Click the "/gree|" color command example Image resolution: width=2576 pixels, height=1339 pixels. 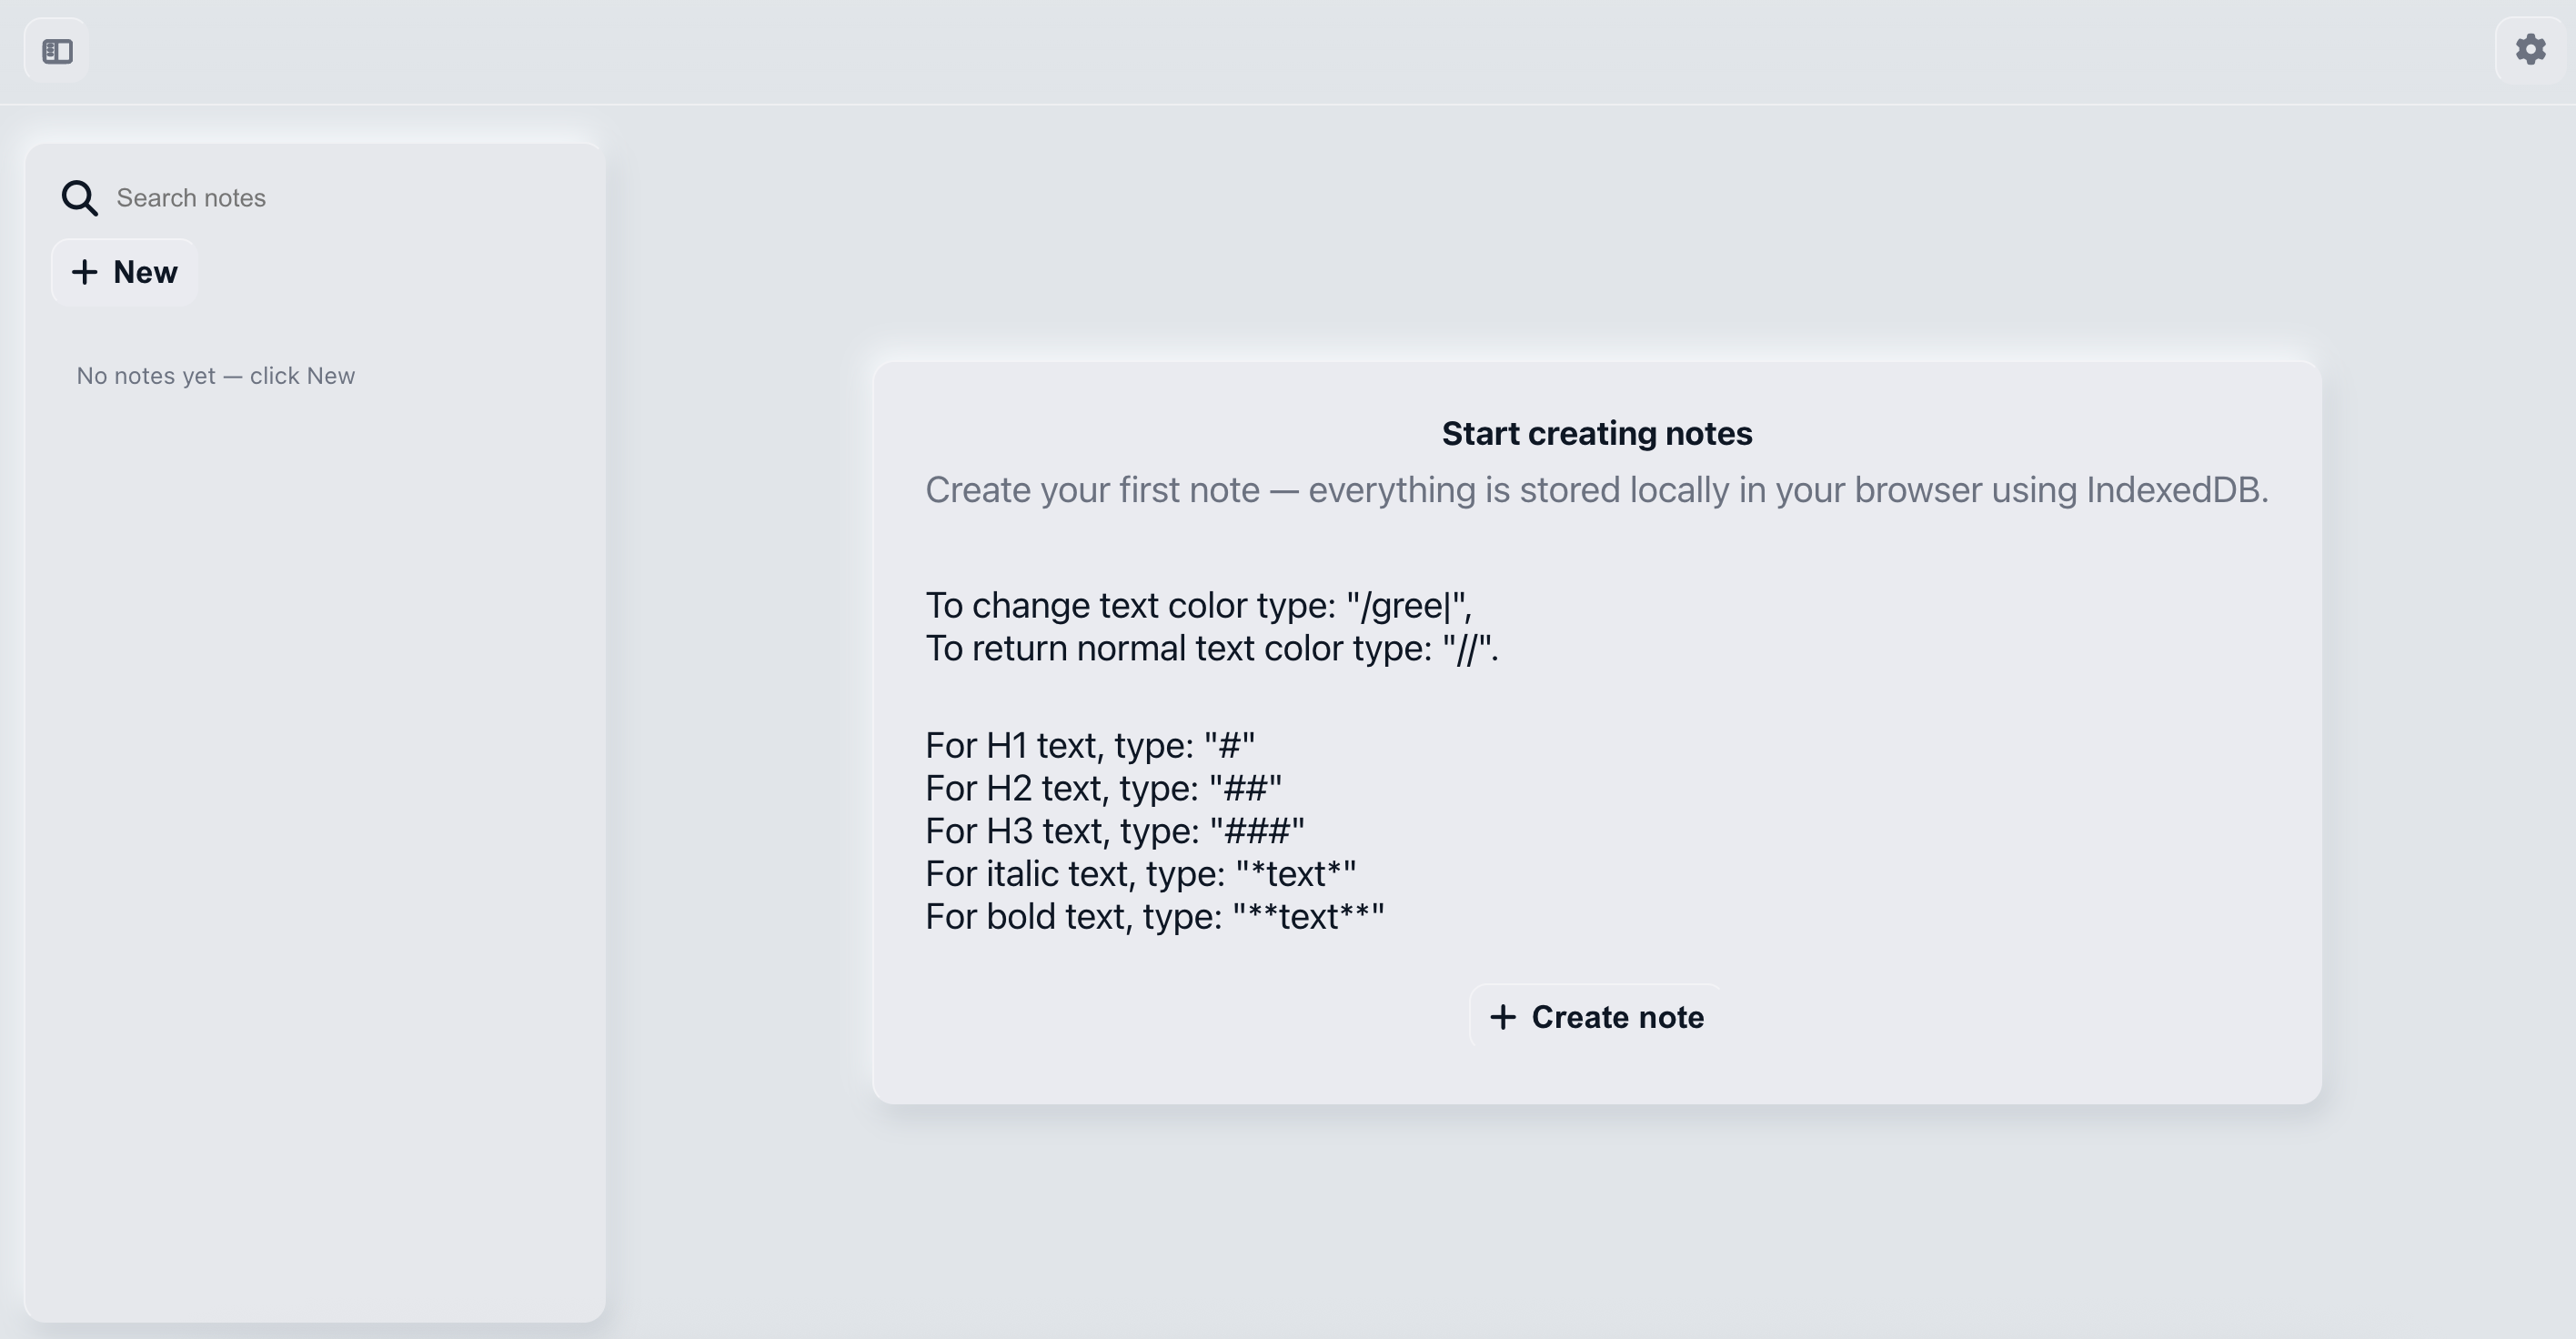click(1406, 605)
